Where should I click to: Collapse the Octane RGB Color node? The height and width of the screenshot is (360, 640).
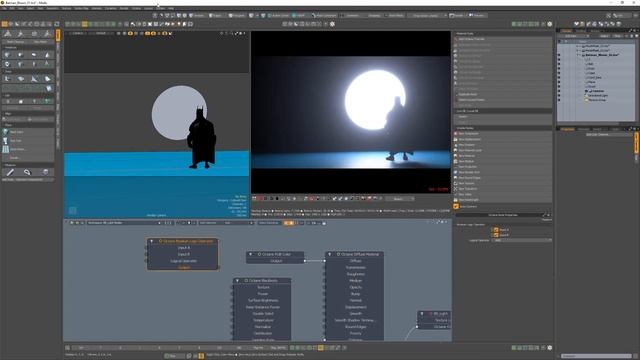pos(251,254)
